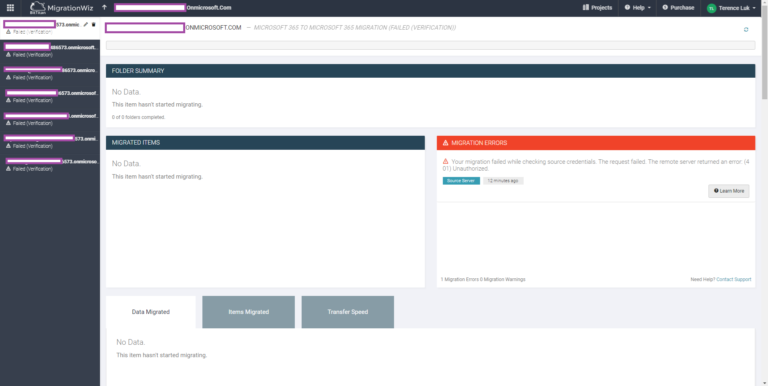Click the Source Server tag
Viewport: 768px width, 386px height.
[461, 181]
